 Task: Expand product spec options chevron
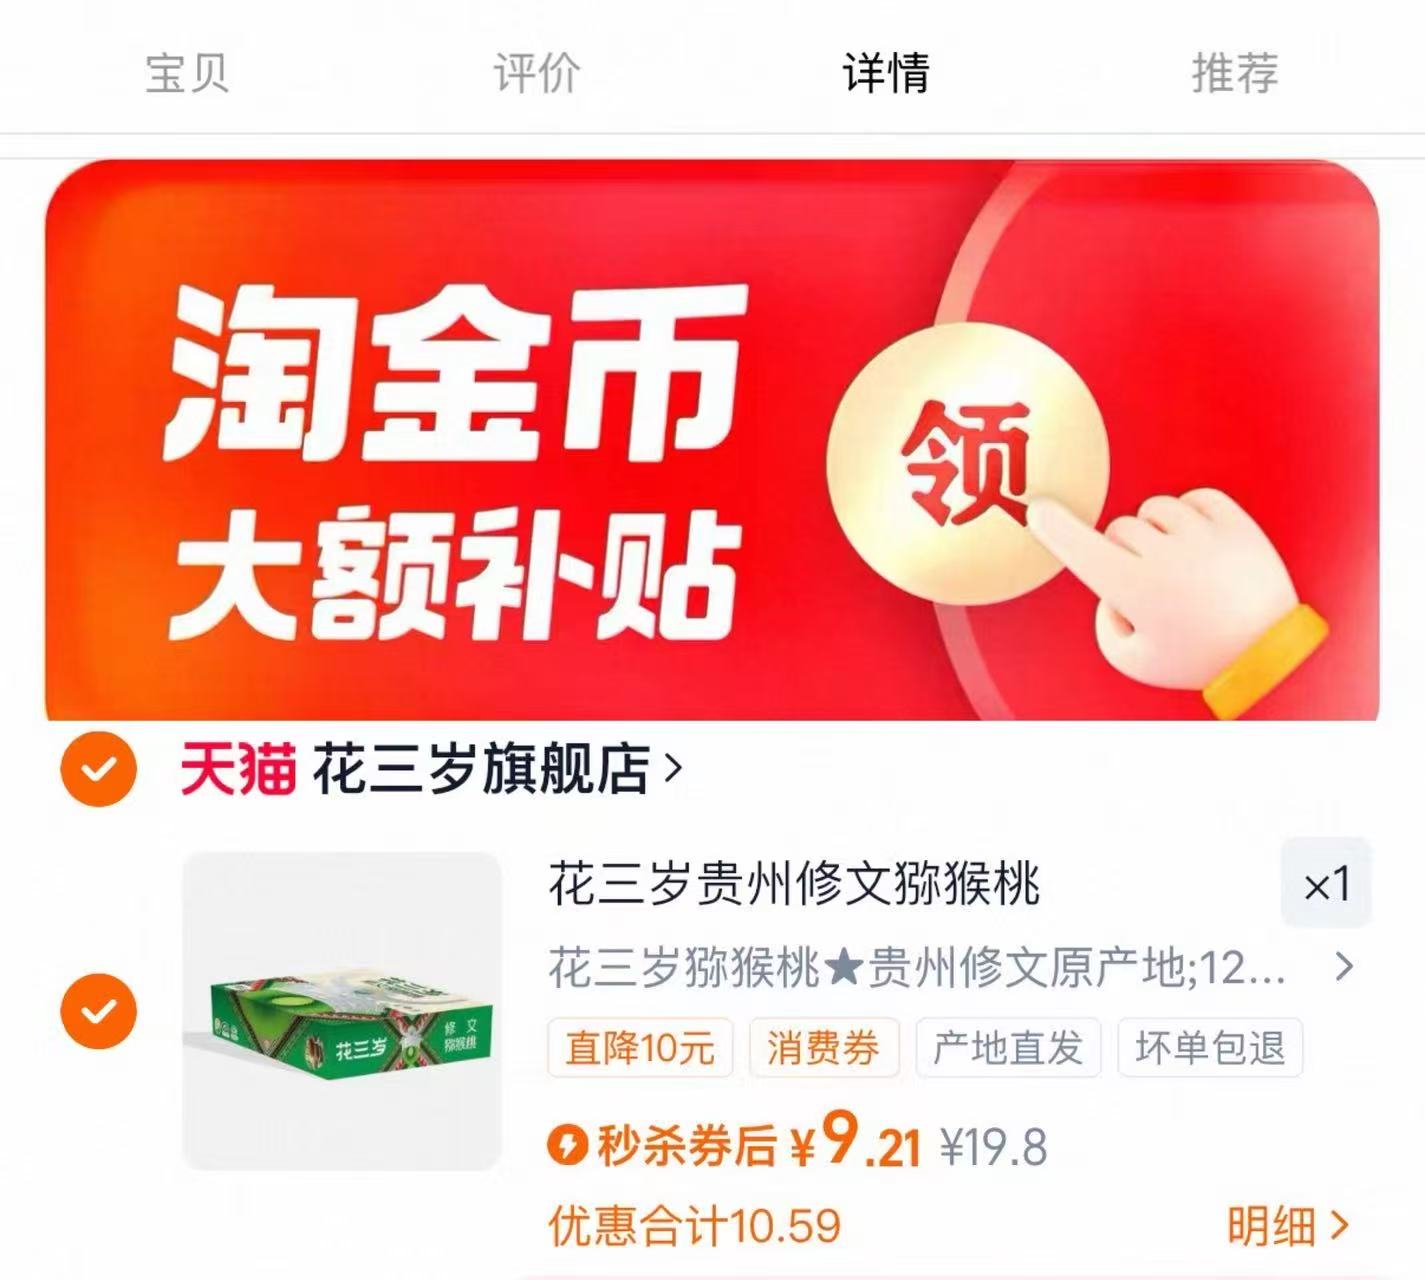point(1344,966)
